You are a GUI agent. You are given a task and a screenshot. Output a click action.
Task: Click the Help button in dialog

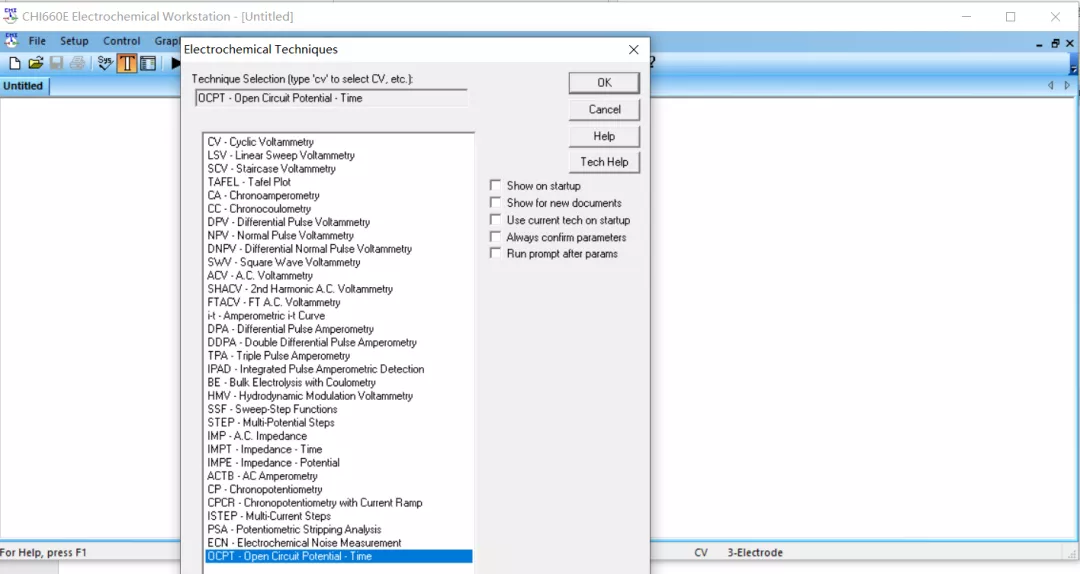tap(604, 136)
